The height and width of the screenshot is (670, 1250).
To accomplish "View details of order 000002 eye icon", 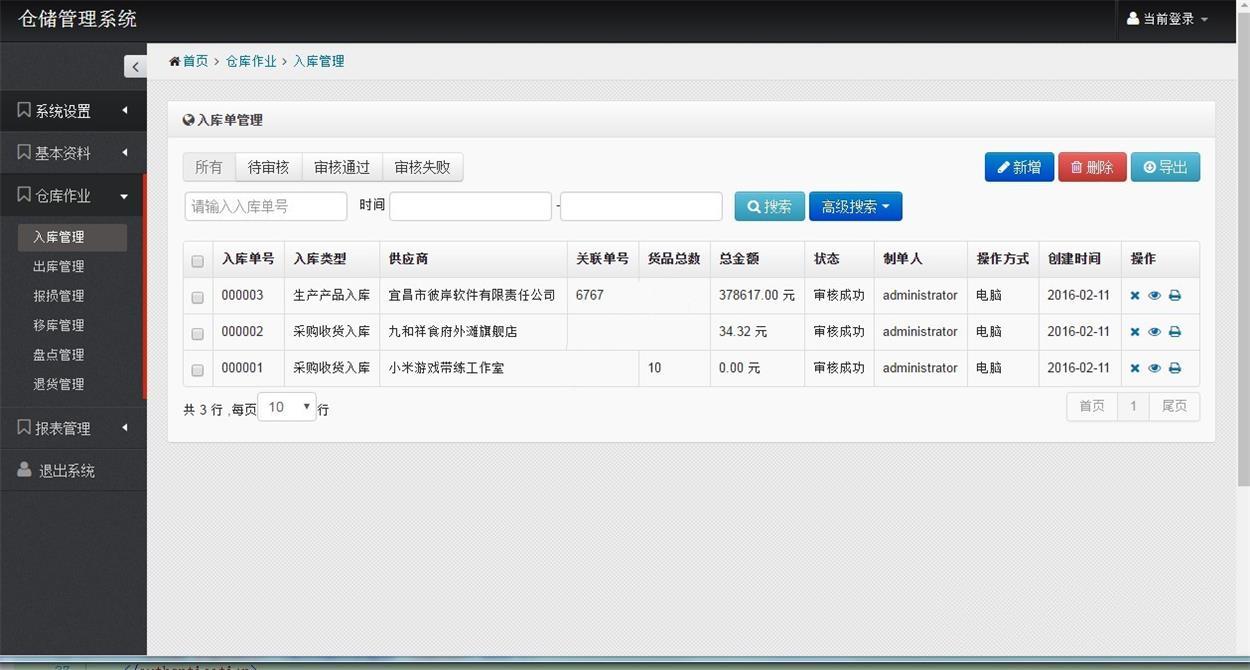I will click(x=1154, y=332).
